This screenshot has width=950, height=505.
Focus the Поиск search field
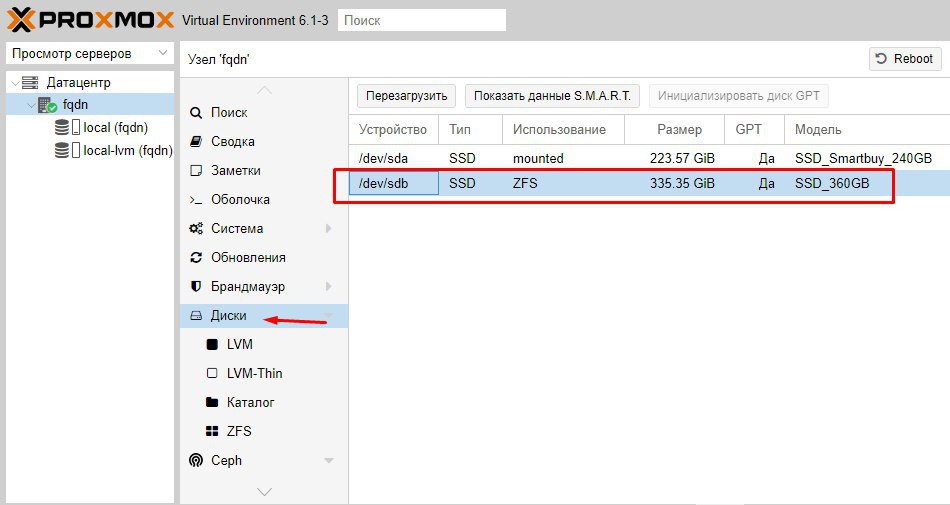(x=422, y=20)
